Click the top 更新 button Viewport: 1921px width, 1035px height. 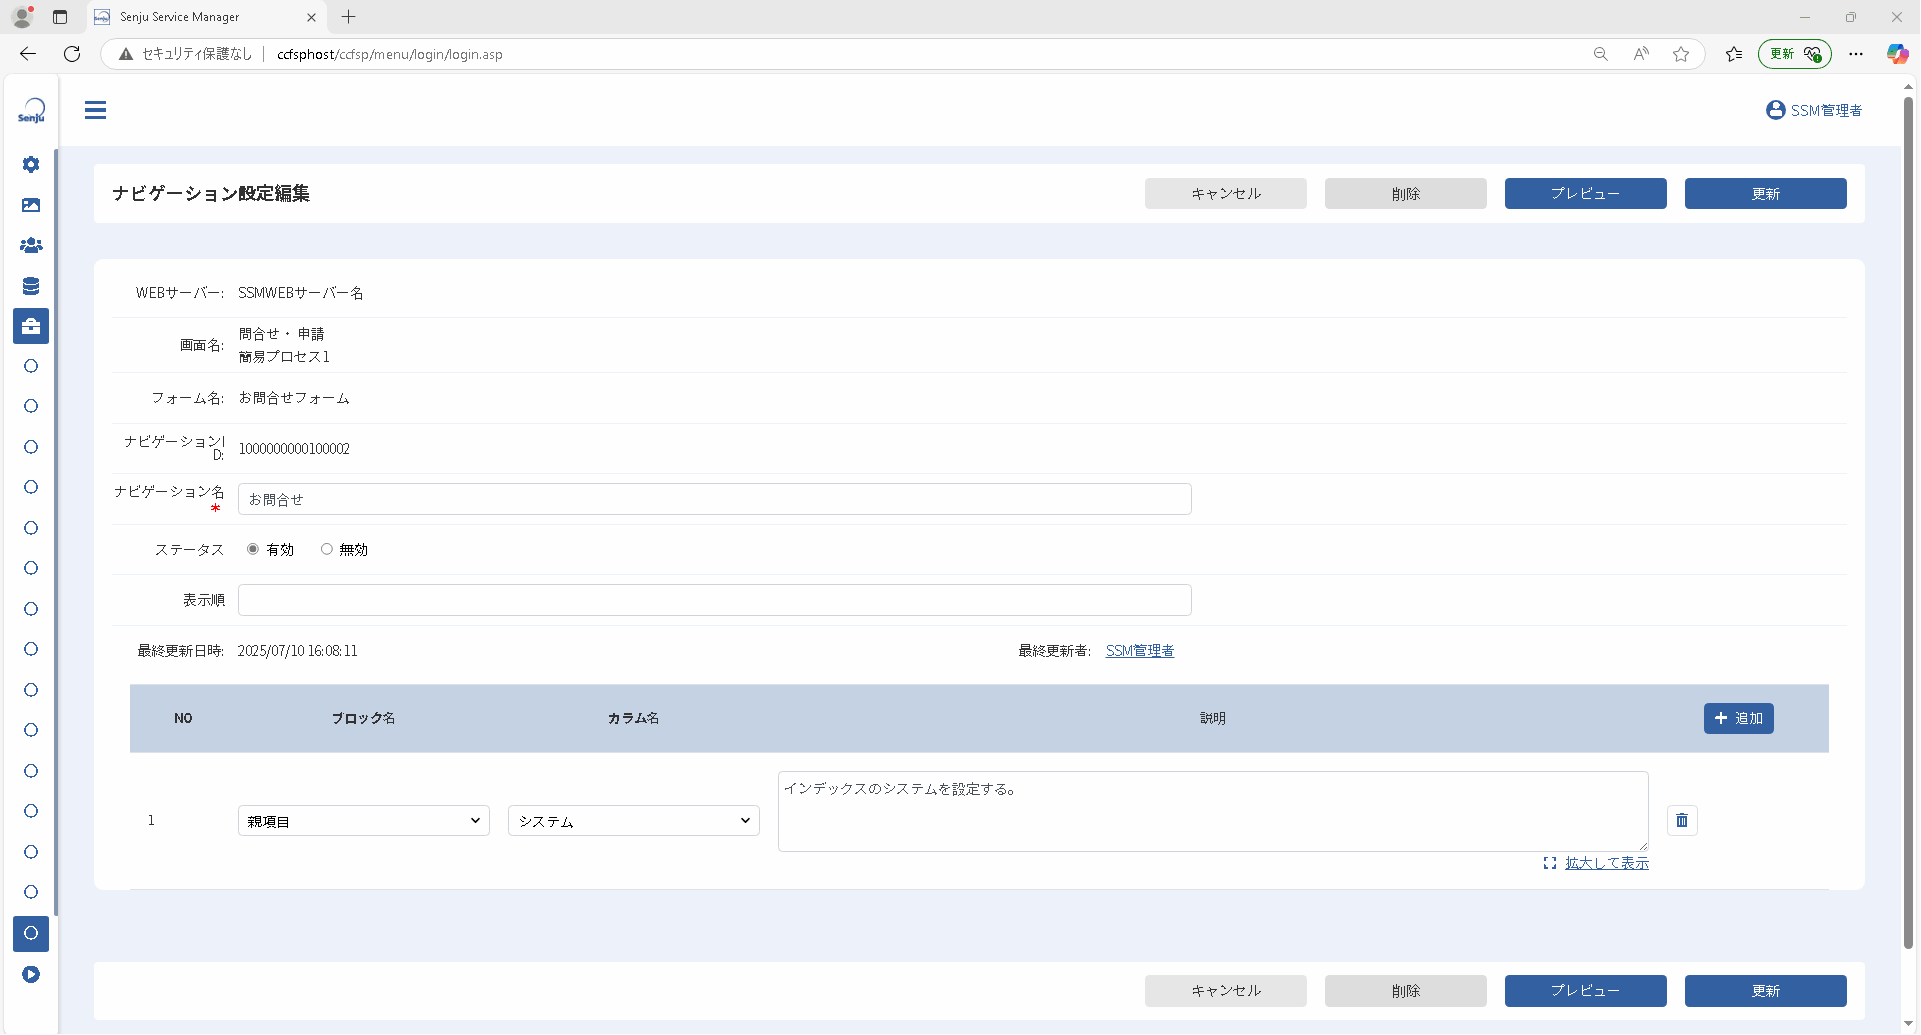click(1766, 194)
